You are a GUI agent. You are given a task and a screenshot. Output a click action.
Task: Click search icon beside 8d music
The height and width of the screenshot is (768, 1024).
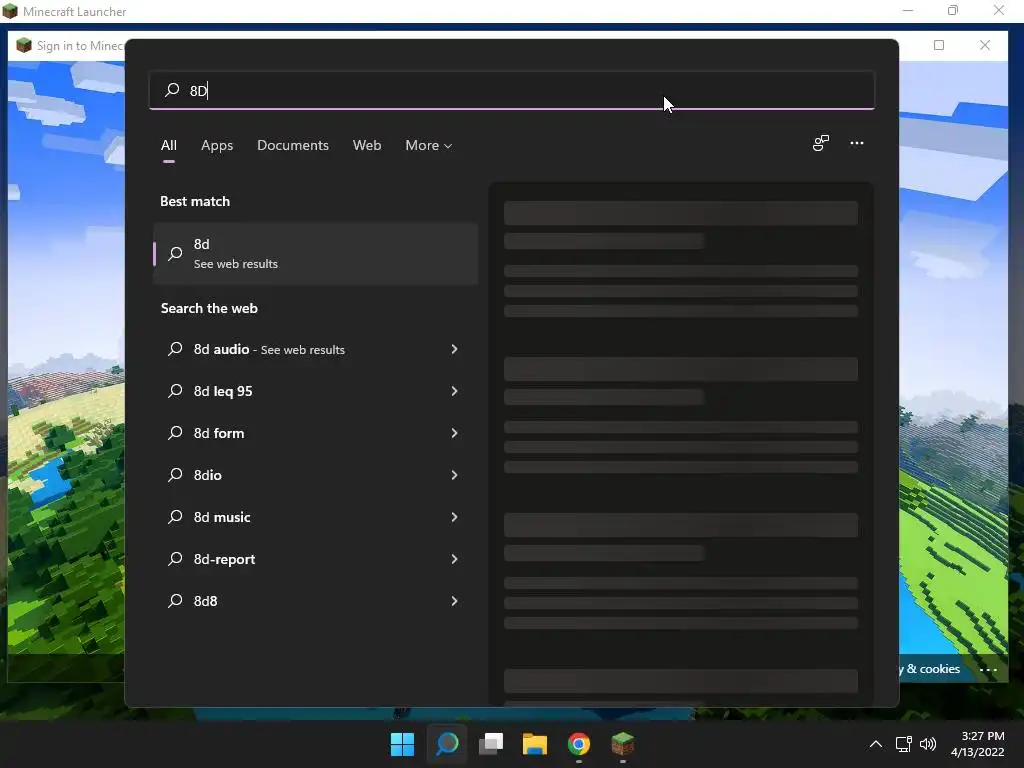175,517
